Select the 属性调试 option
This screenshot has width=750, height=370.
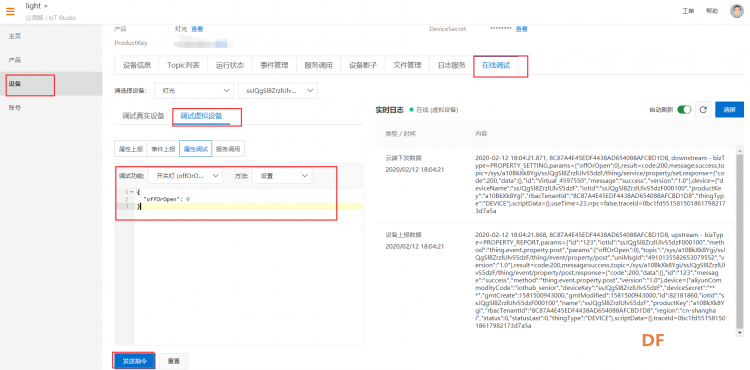[x=196, y=149]
